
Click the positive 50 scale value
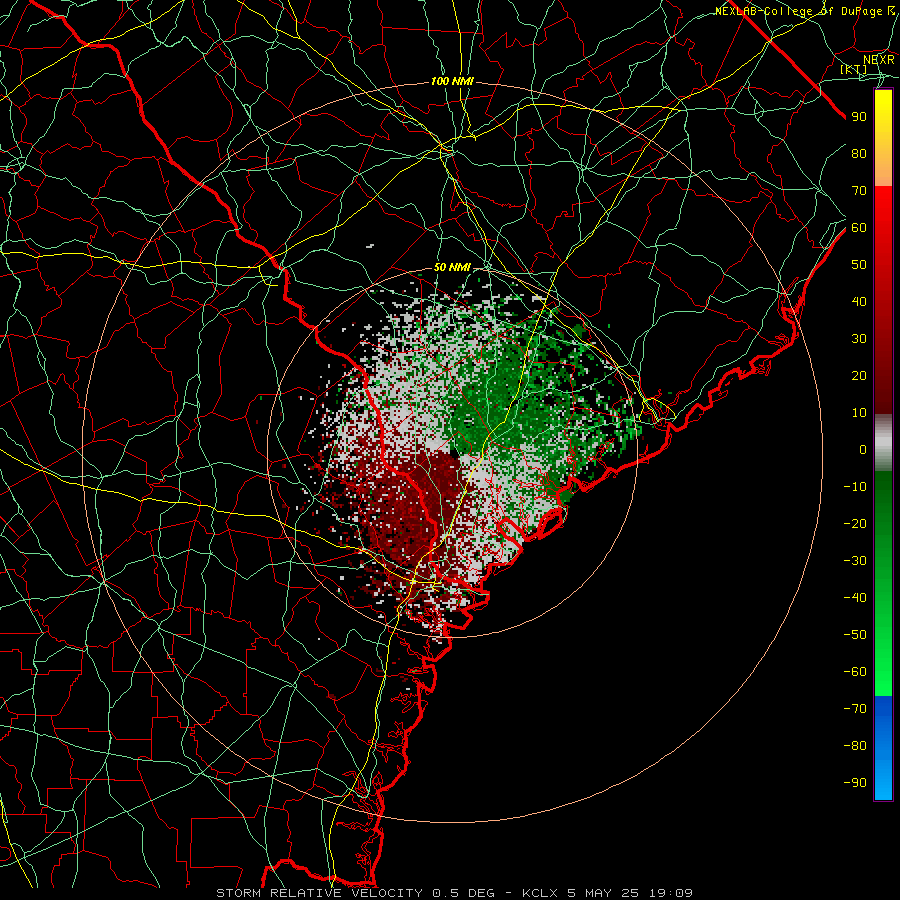tap(859, 265)
